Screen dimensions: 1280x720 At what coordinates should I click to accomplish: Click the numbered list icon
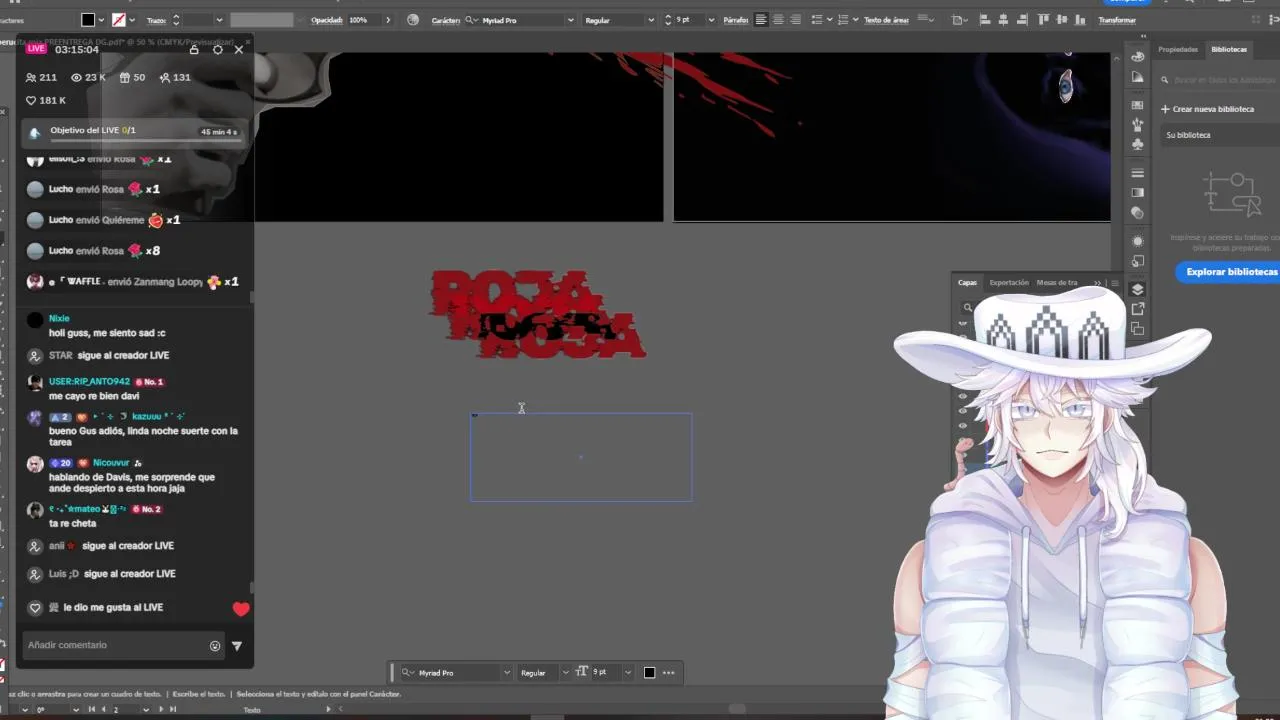coord(843,20)
